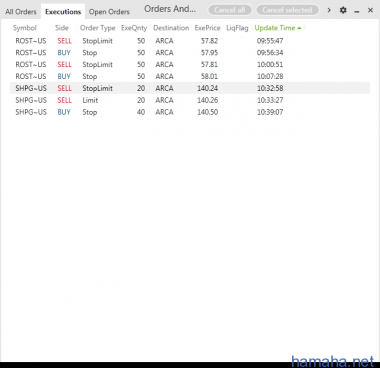
Task: Click the Cancel all button
Action: (x=230, y=10)
